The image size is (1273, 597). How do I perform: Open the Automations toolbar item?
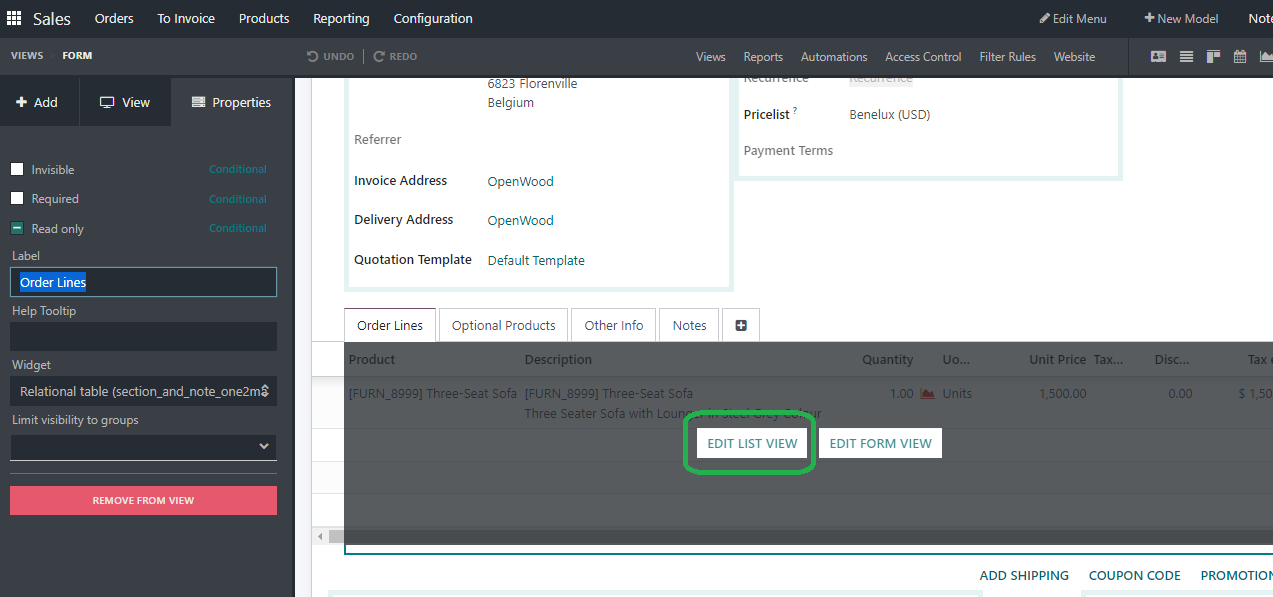(x=834, y=57)
